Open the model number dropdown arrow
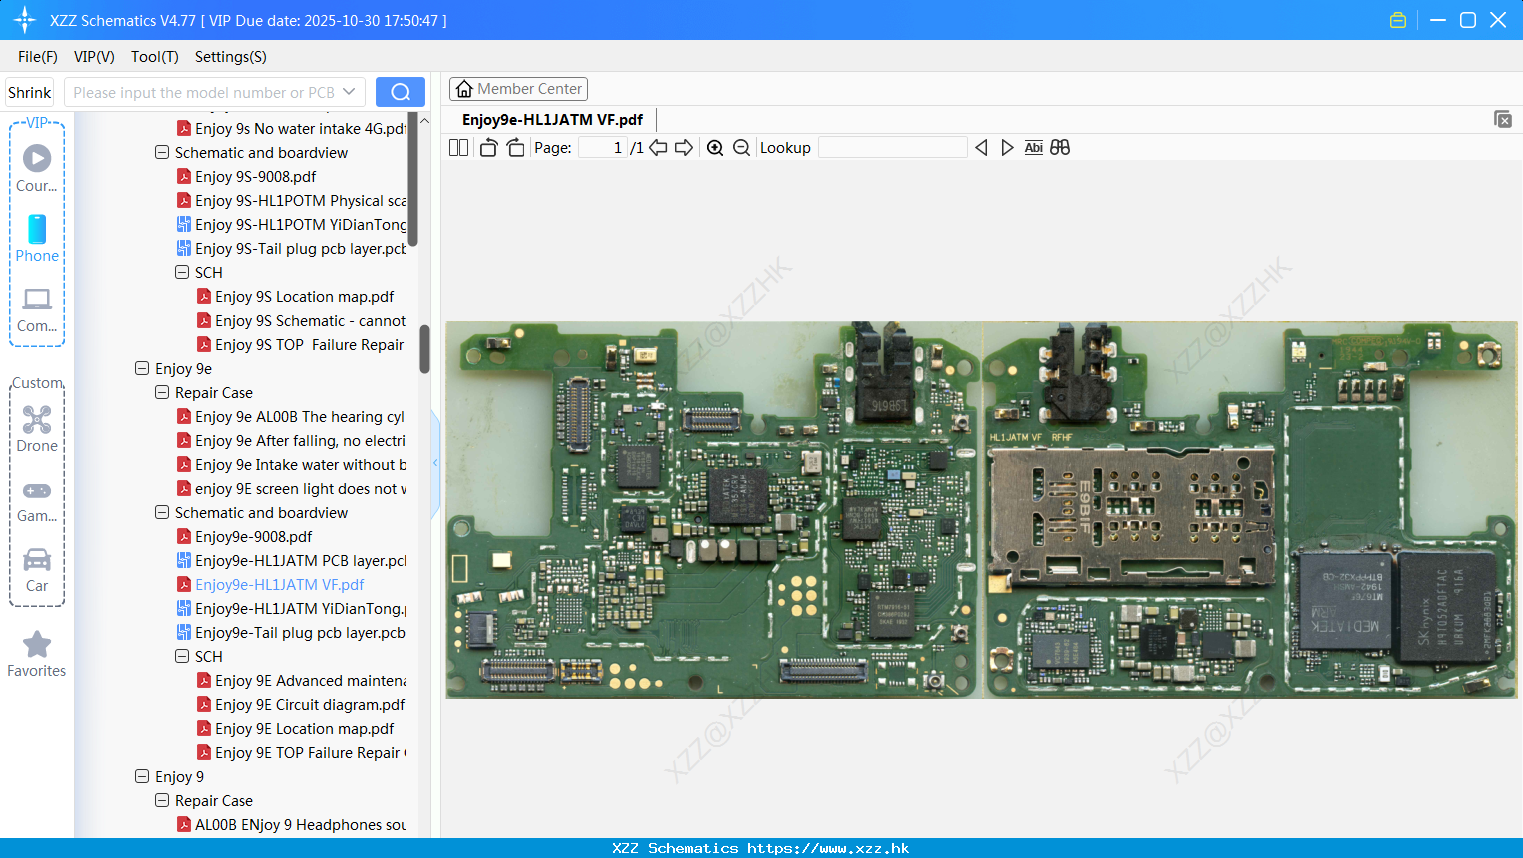1523x858 pixels. [x=349, y=92]
